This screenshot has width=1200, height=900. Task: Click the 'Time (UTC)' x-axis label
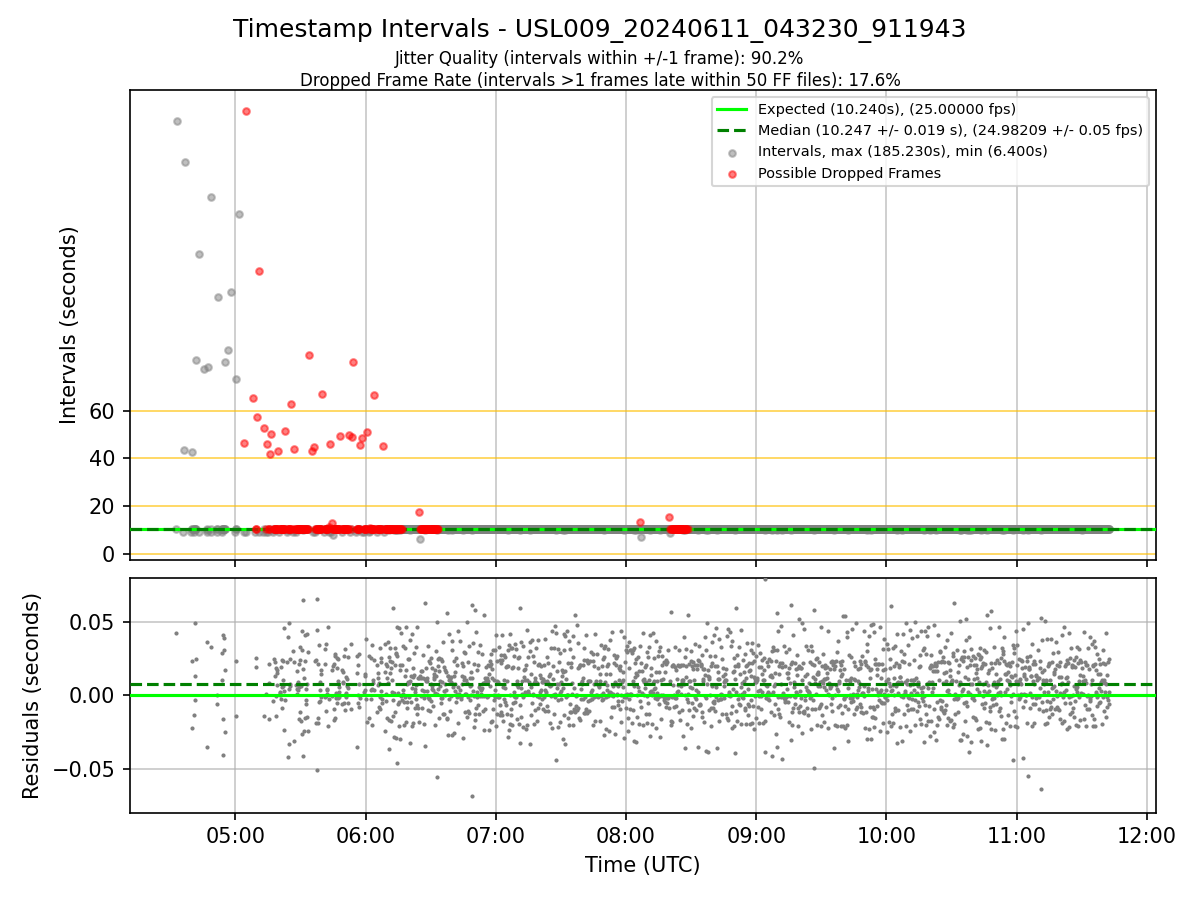(x=642, y=865)
